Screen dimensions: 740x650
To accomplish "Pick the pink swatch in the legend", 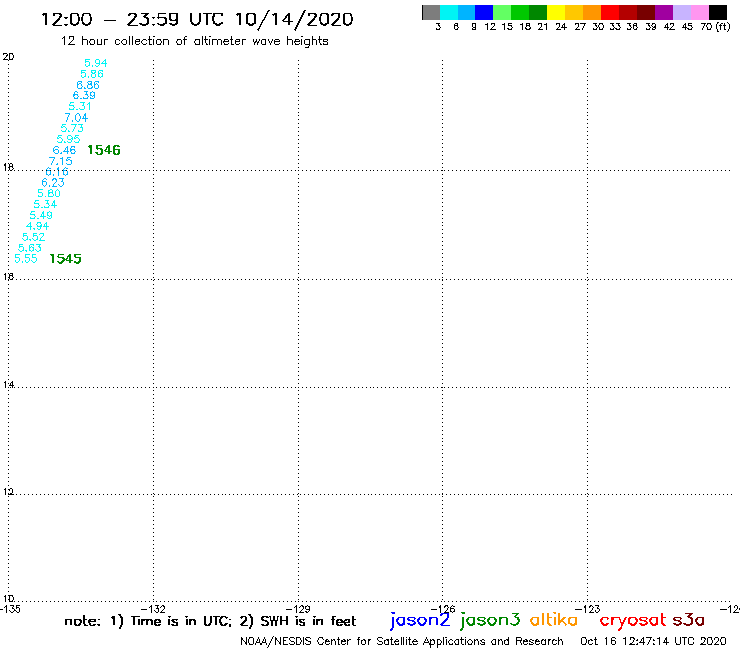I will coord(699,12).
